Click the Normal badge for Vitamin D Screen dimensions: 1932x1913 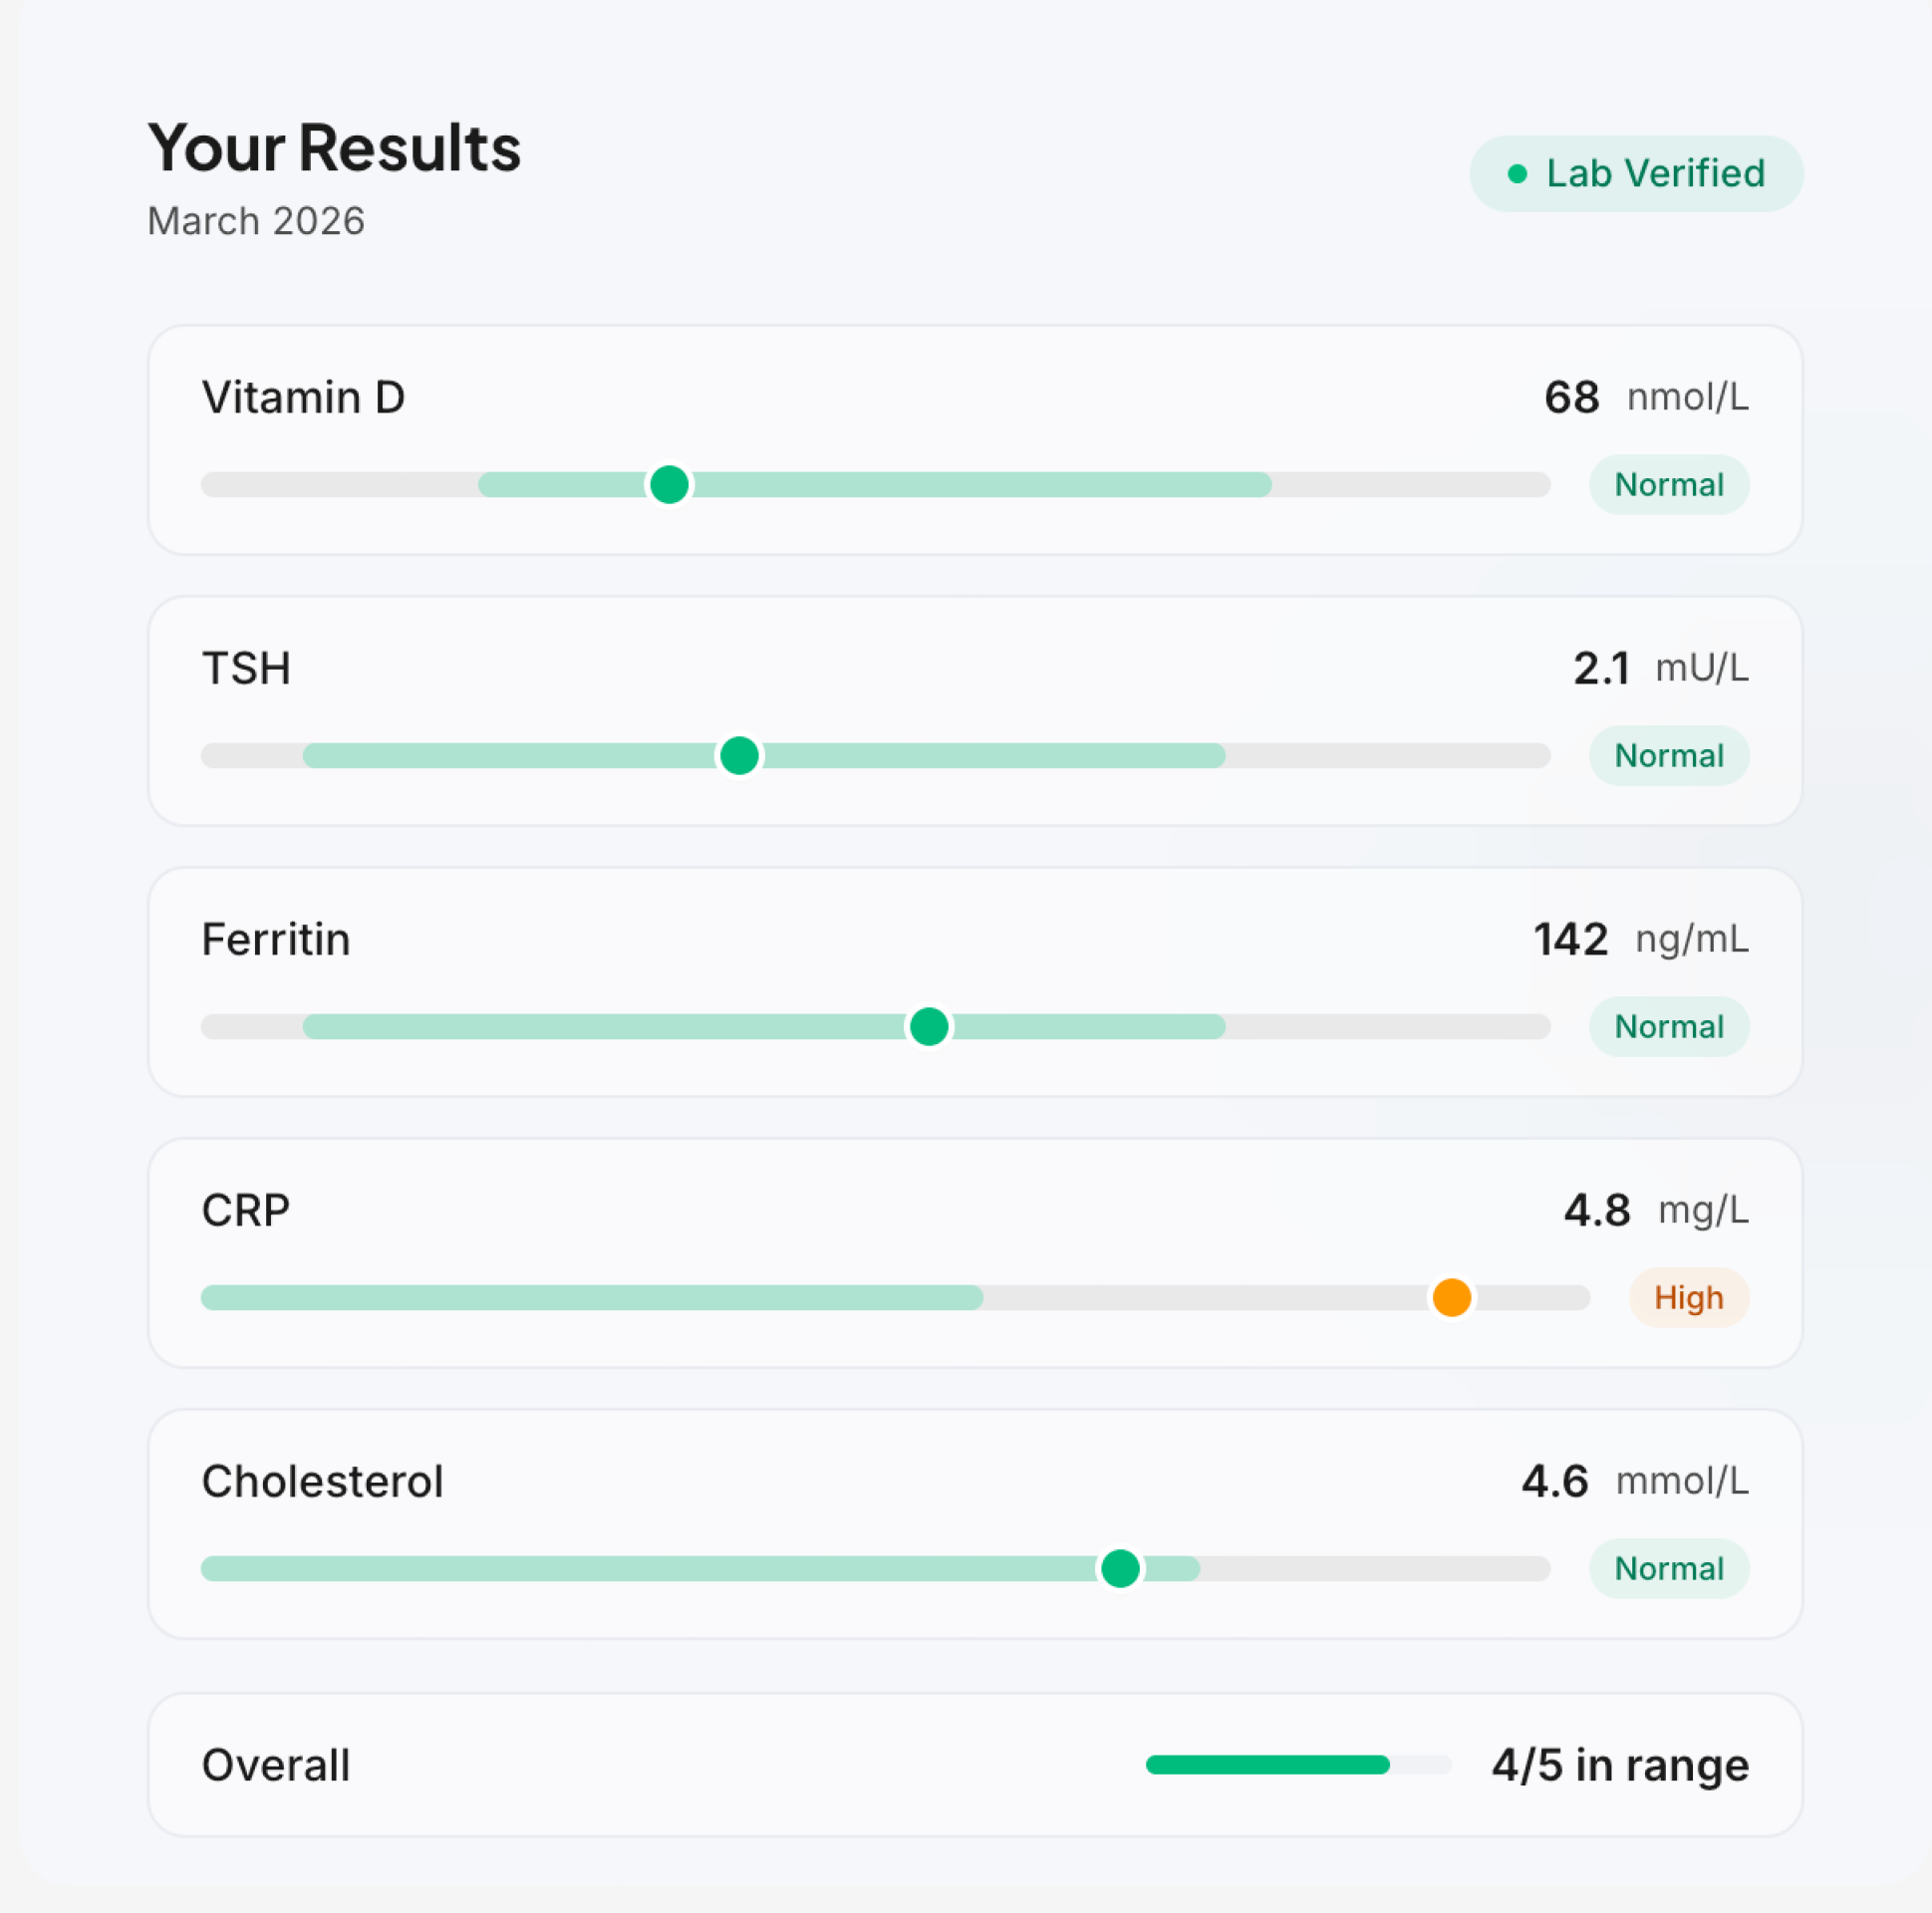click(1668, 485)
